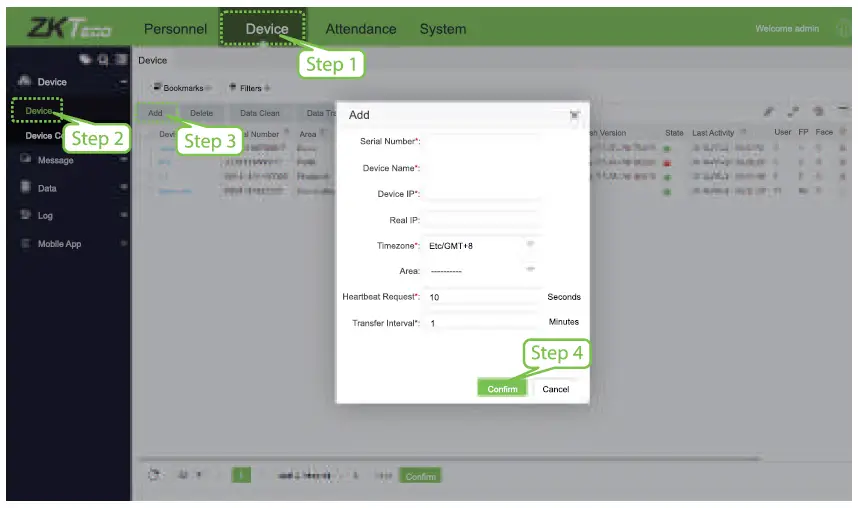Expand the Data sidebar section
858x508 pixels.
(x=124, y=187)
